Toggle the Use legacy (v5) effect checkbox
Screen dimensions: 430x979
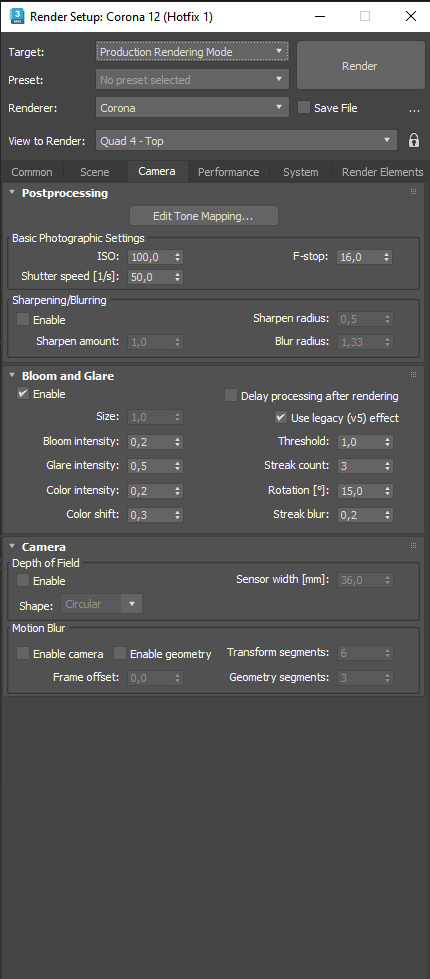coord(281,417)
